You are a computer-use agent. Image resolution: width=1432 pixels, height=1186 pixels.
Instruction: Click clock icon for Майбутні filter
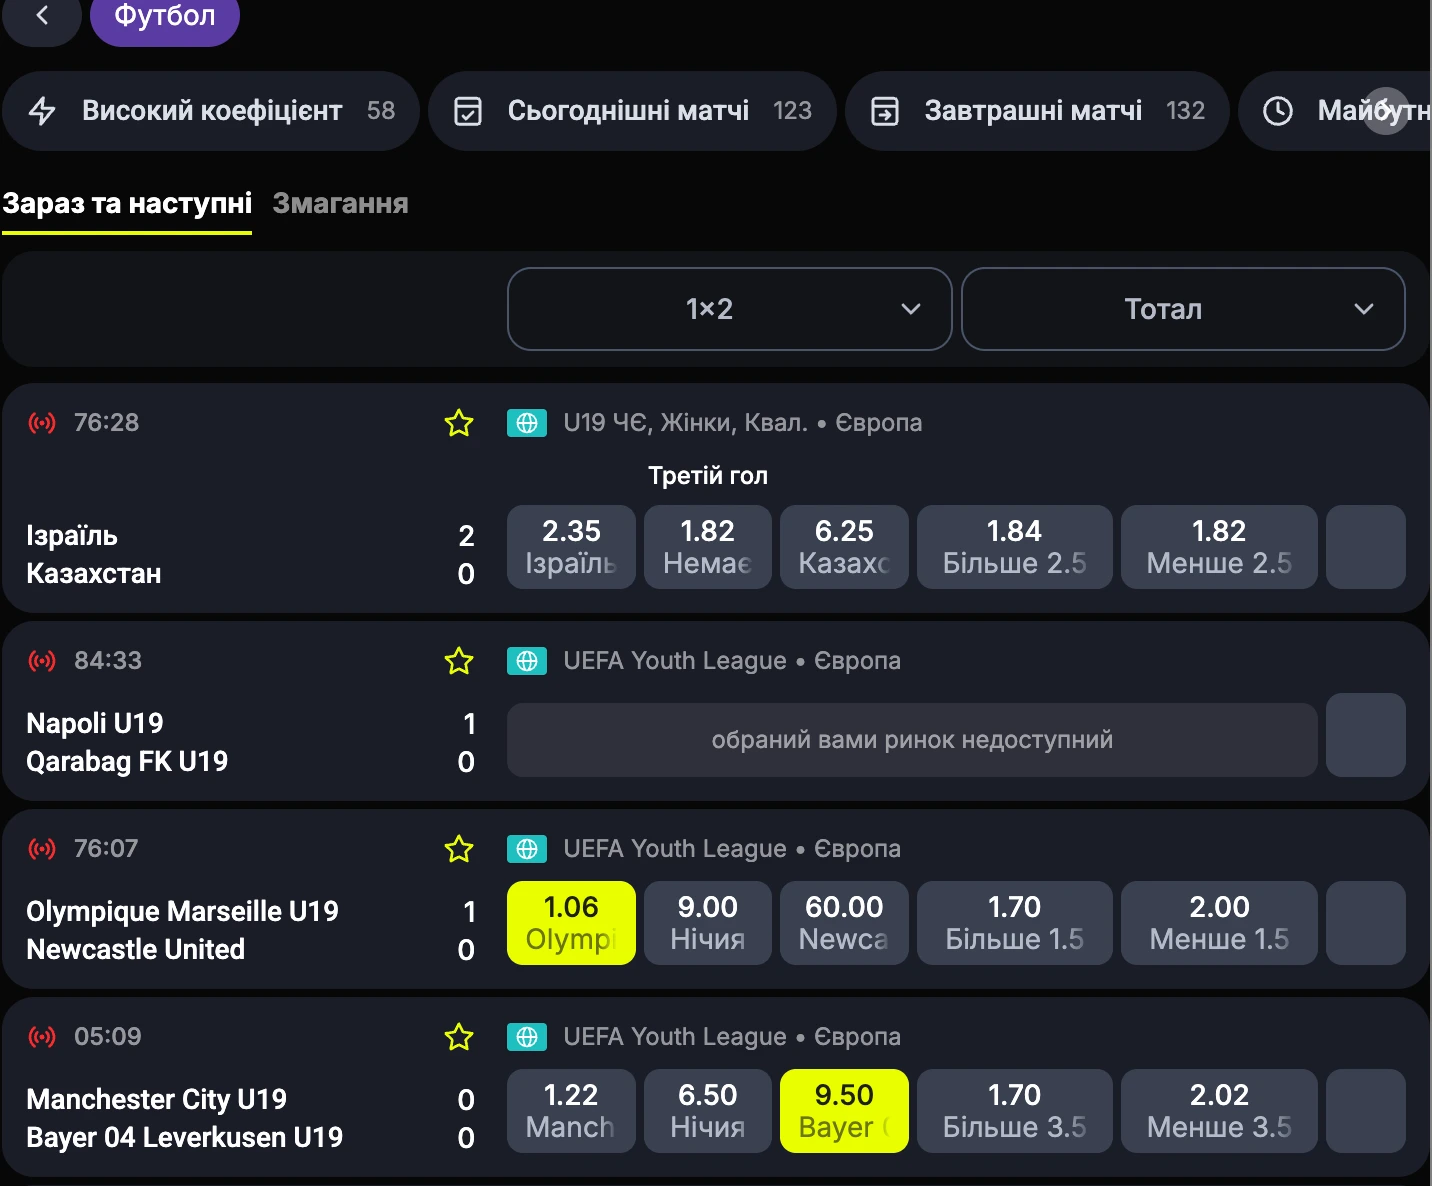[1278, 111]
